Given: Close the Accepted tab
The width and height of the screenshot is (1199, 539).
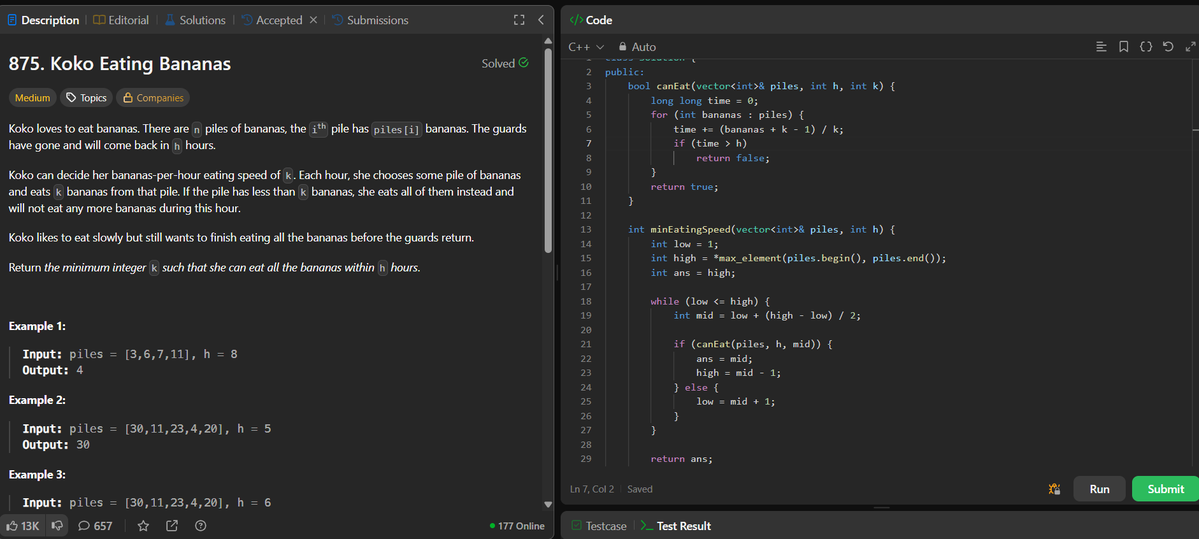Looking at the screenshot, I should point(314,20).
